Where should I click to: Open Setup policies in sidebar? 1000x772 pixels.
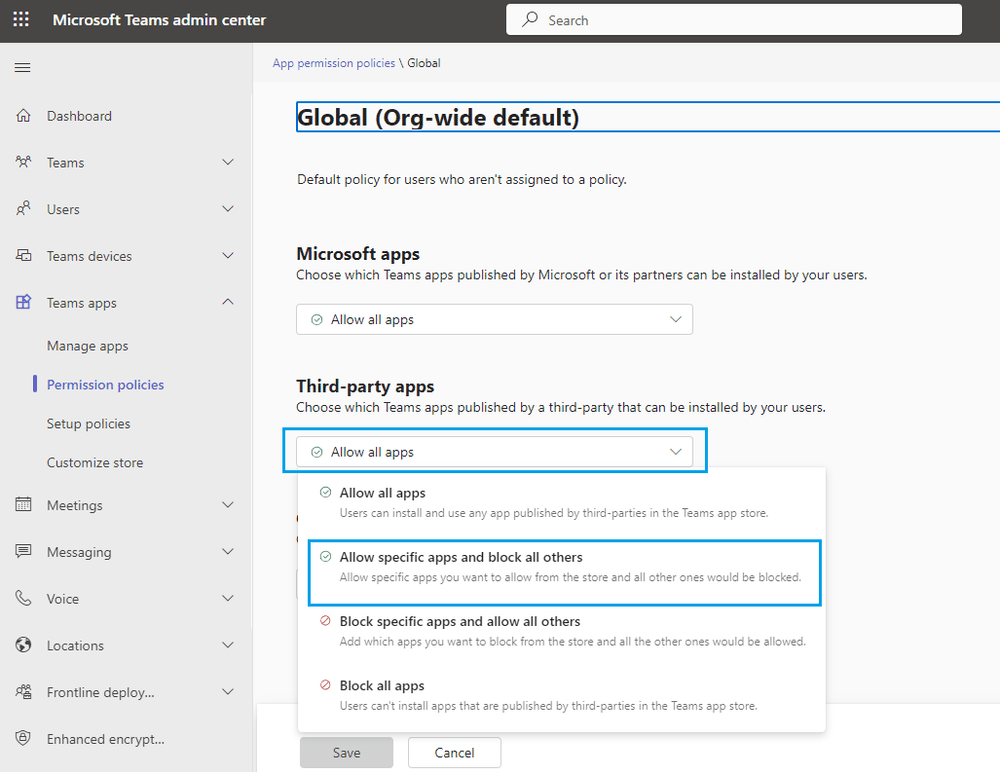click(88, 424)
